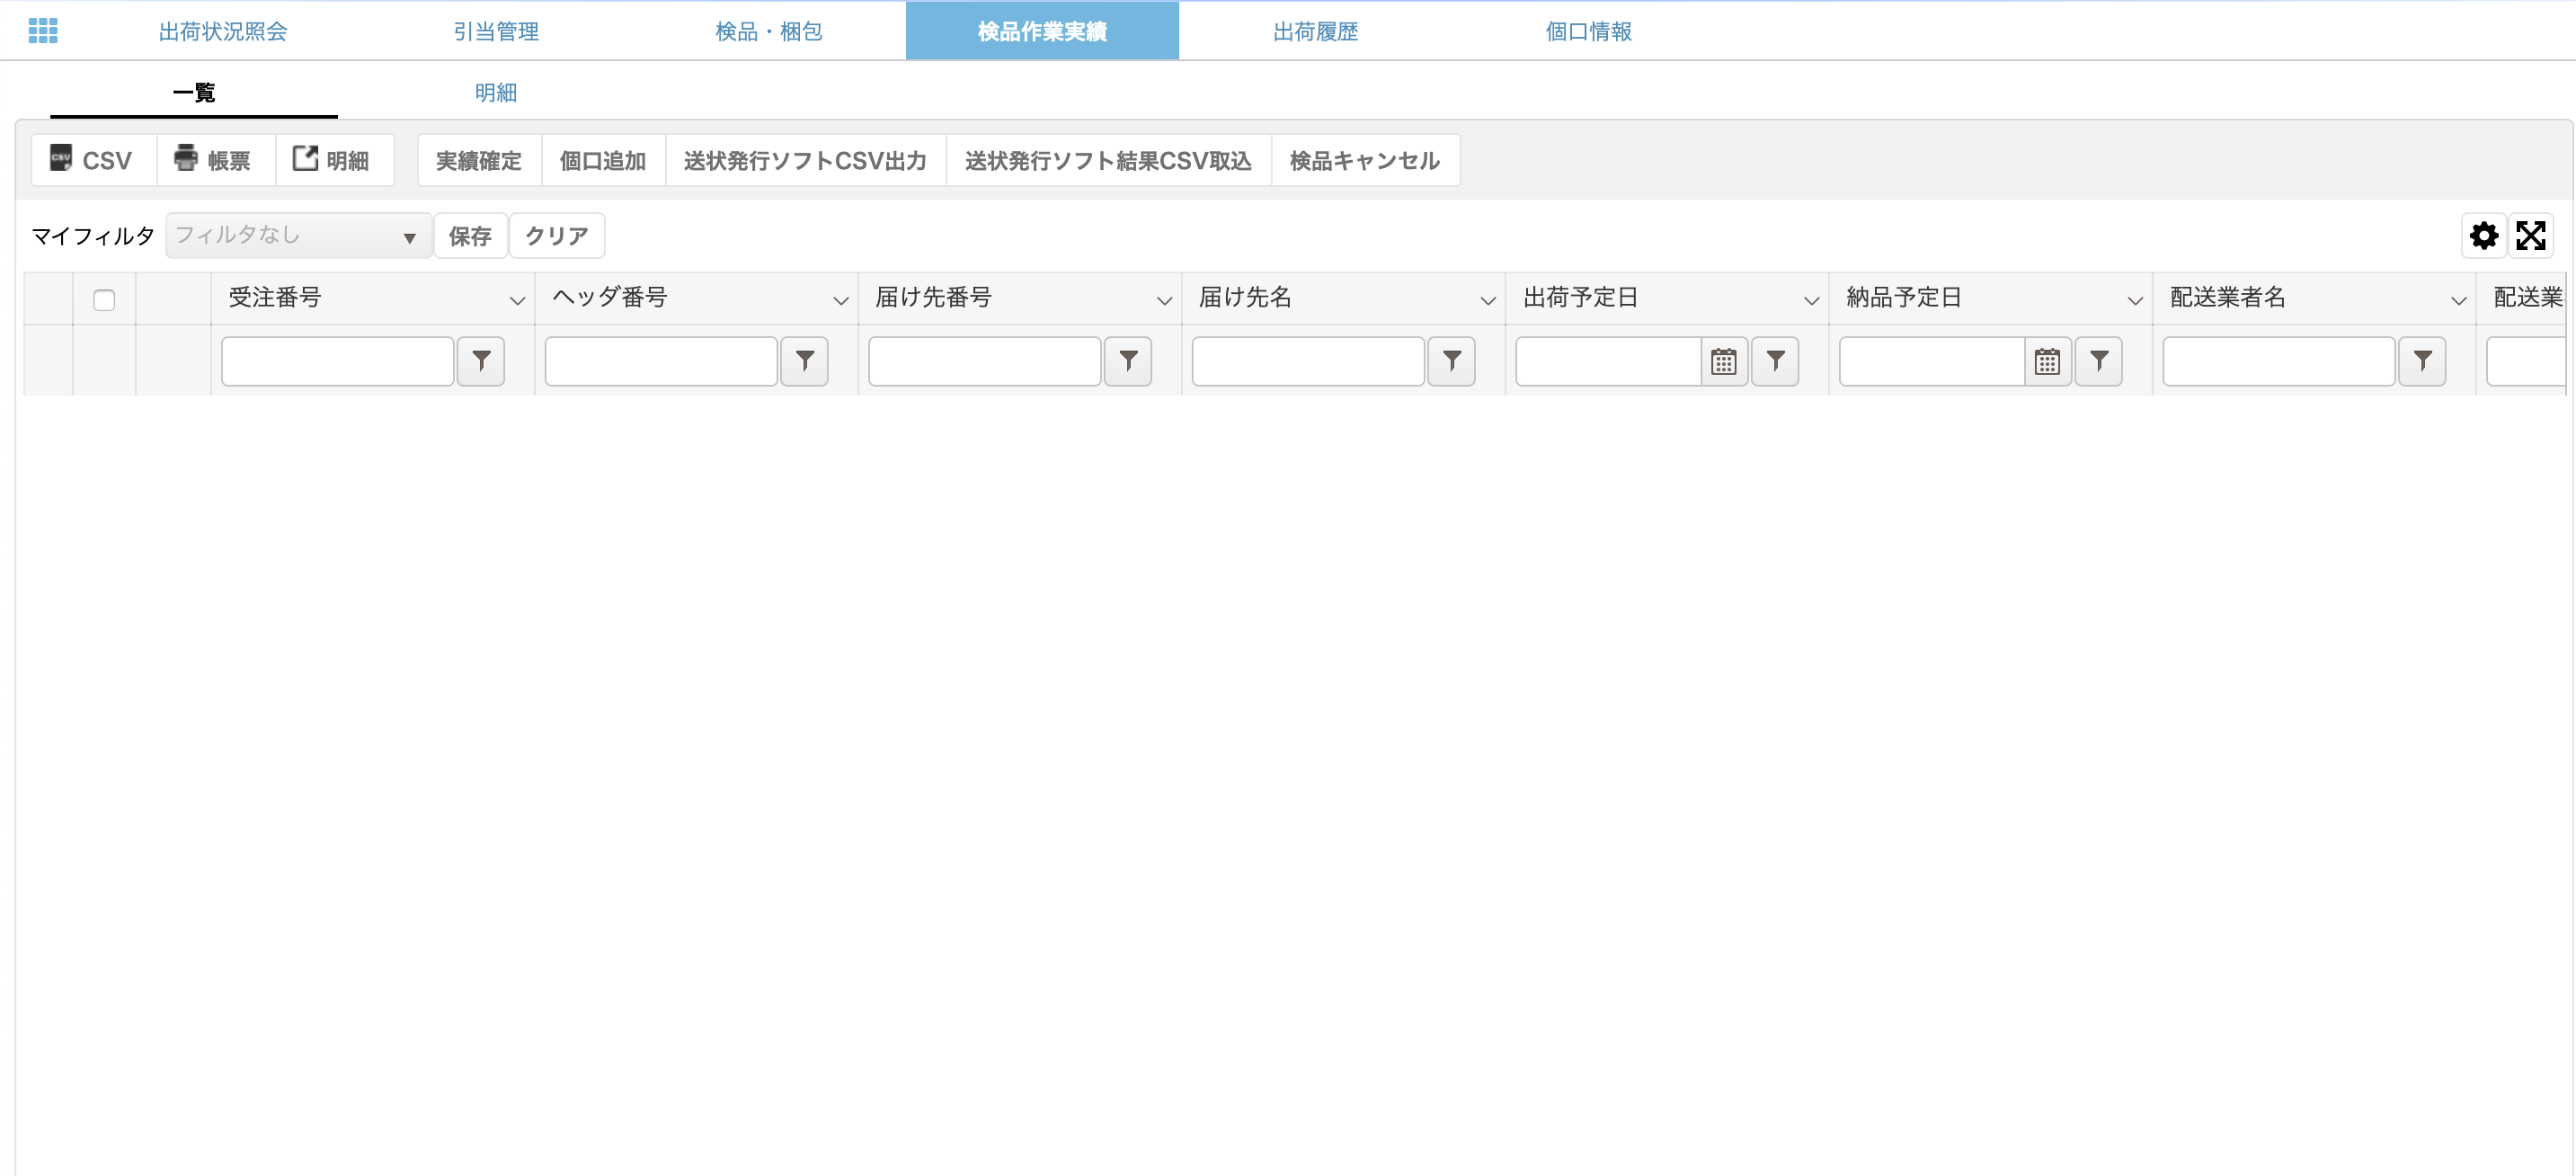Click the 検品キャンセル button
The image size is (2576, 1176).
[x=1365, y=160]
